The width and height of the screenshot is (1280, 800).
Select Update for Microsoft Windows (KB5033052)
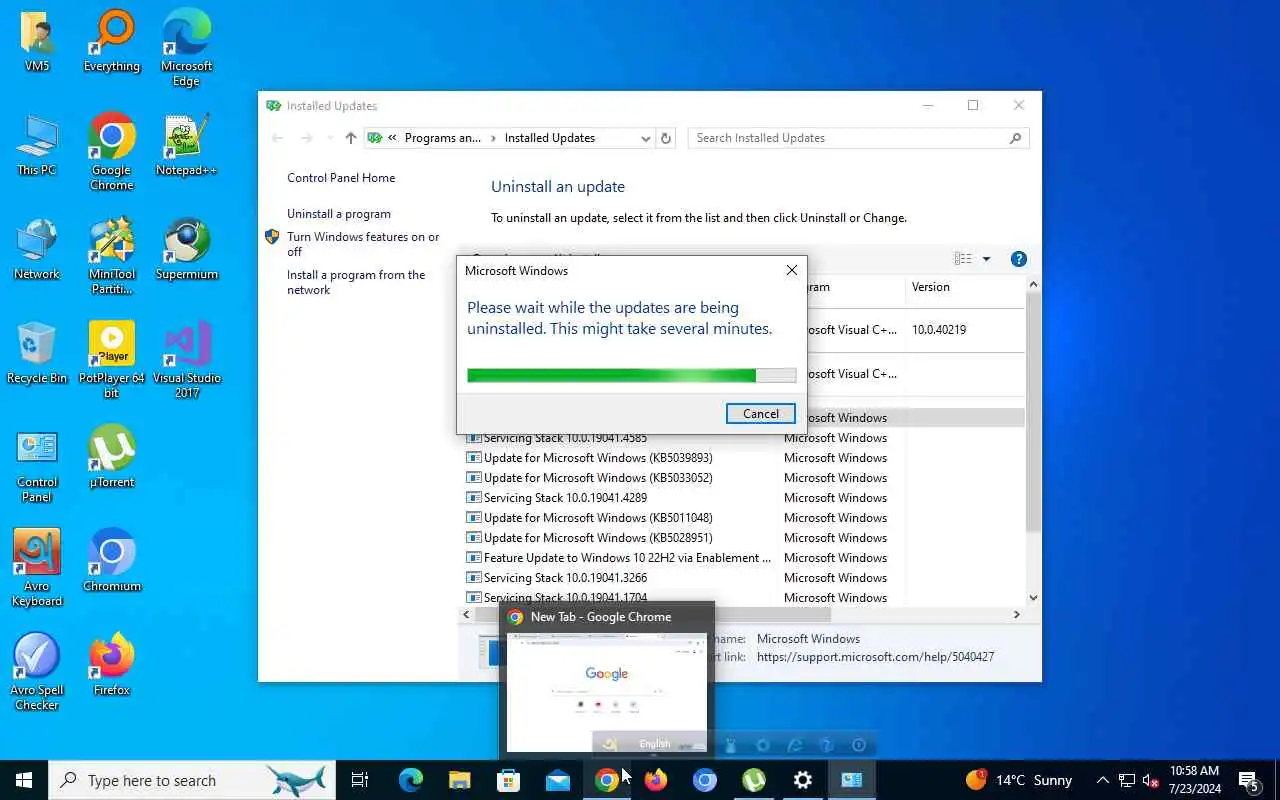(x=598, y=478)
